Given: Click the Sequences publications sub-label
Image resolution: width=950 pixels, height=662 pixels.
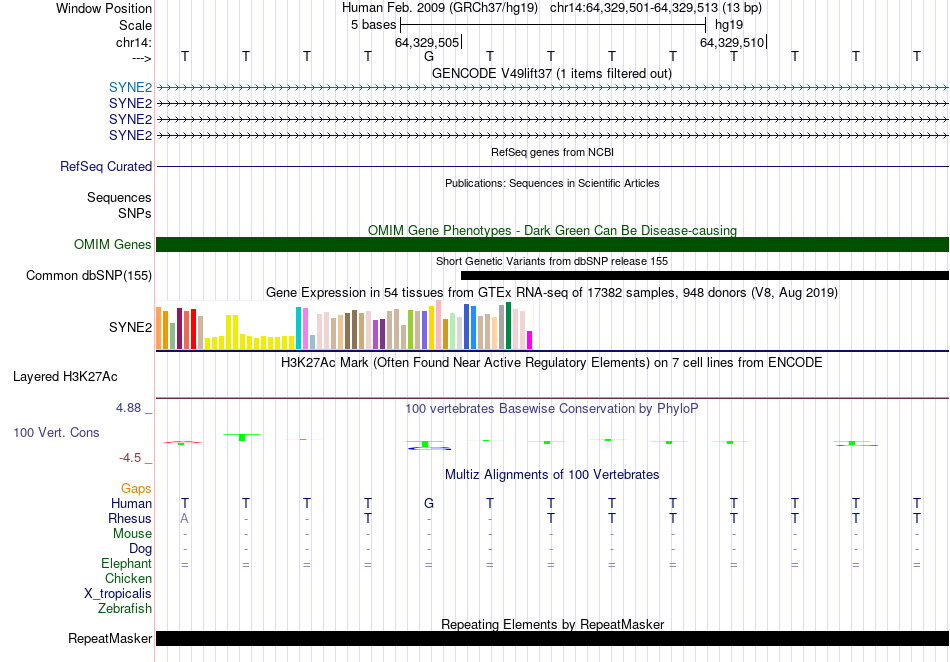Looking at the screenshot, I should (119, 197).
